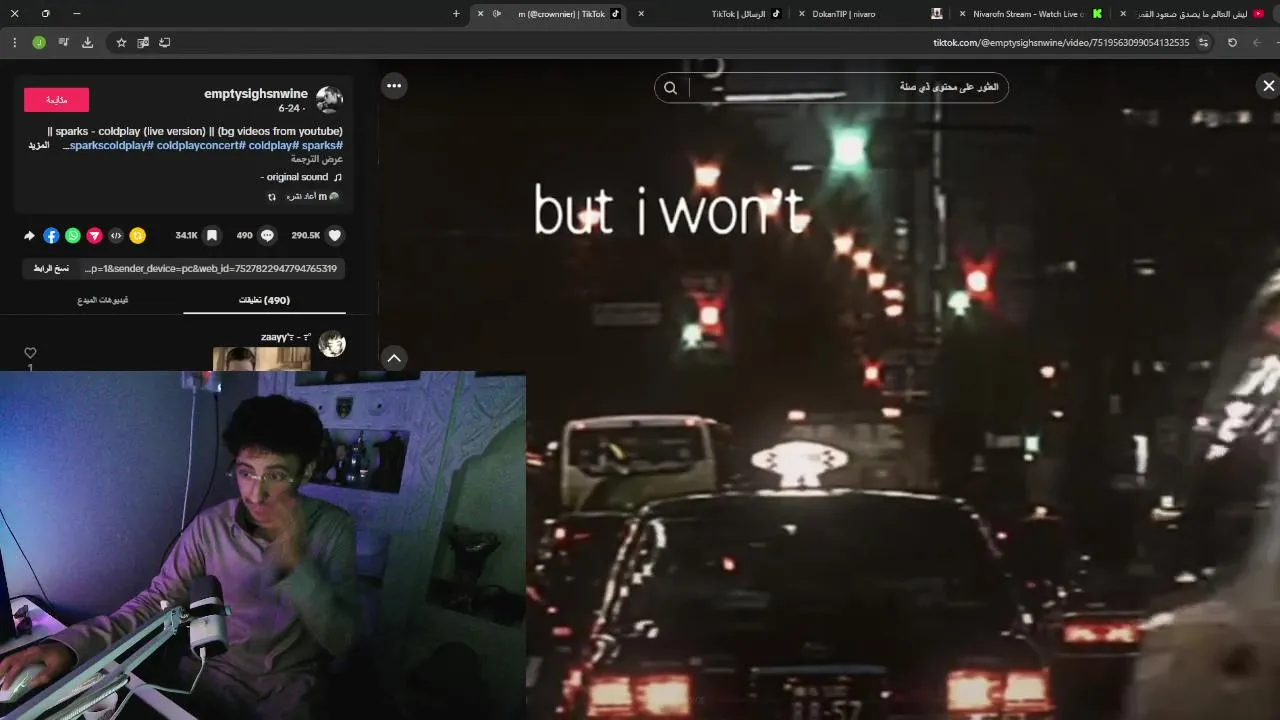Mute audio indicator on crownnier tab
Screen dimensions: 1280x720
click(x=497, y=14)
